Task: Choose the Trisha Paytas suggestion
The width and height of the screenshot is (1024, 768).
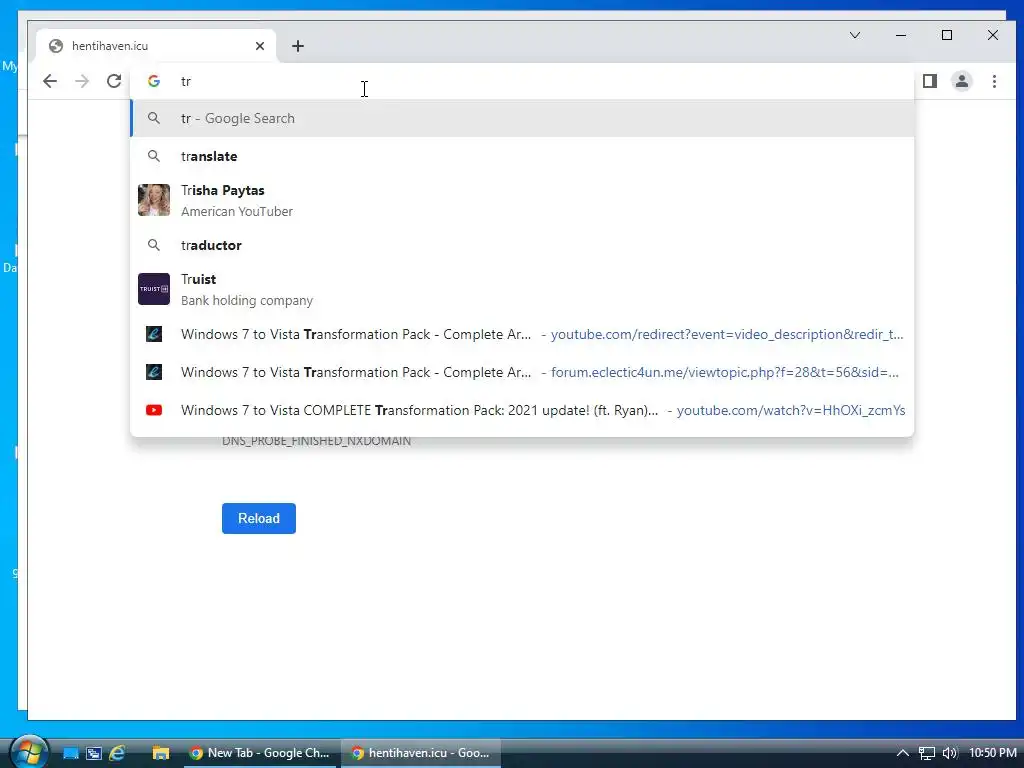Action: [x=522, y=200]
